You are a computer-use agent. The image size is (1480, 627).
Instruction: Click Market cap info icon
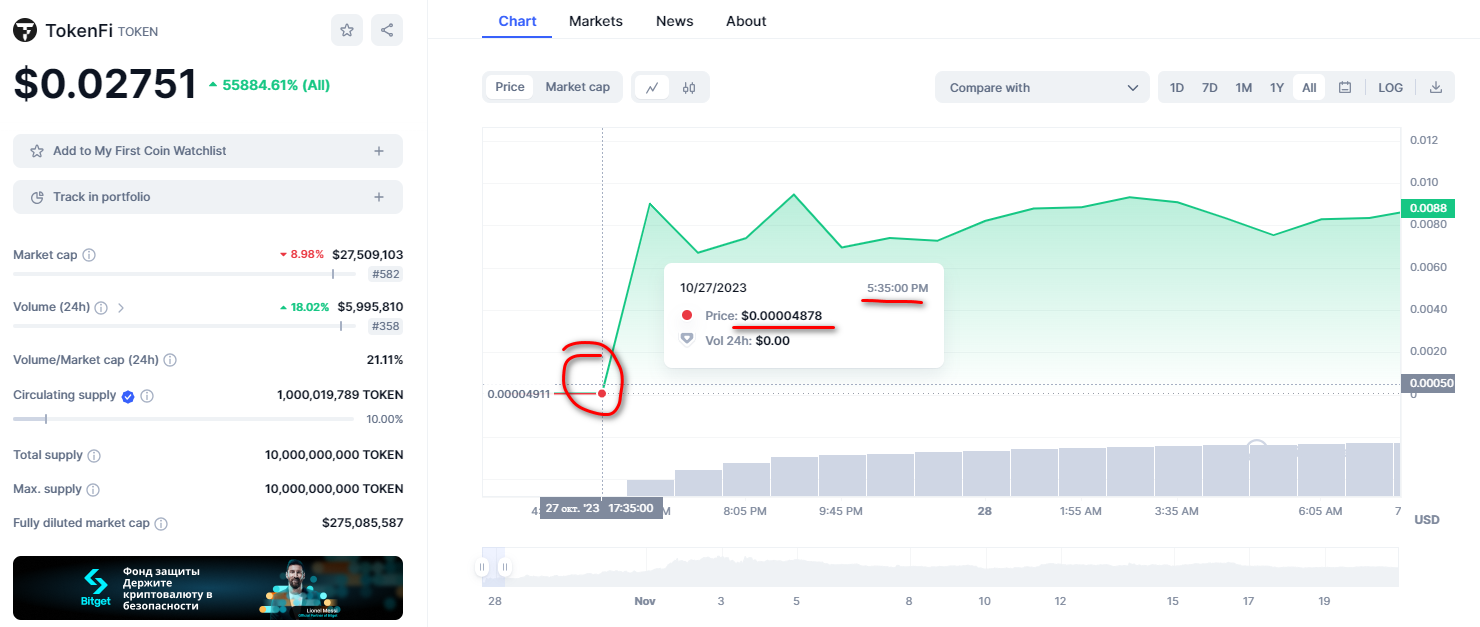click(89, 255)
